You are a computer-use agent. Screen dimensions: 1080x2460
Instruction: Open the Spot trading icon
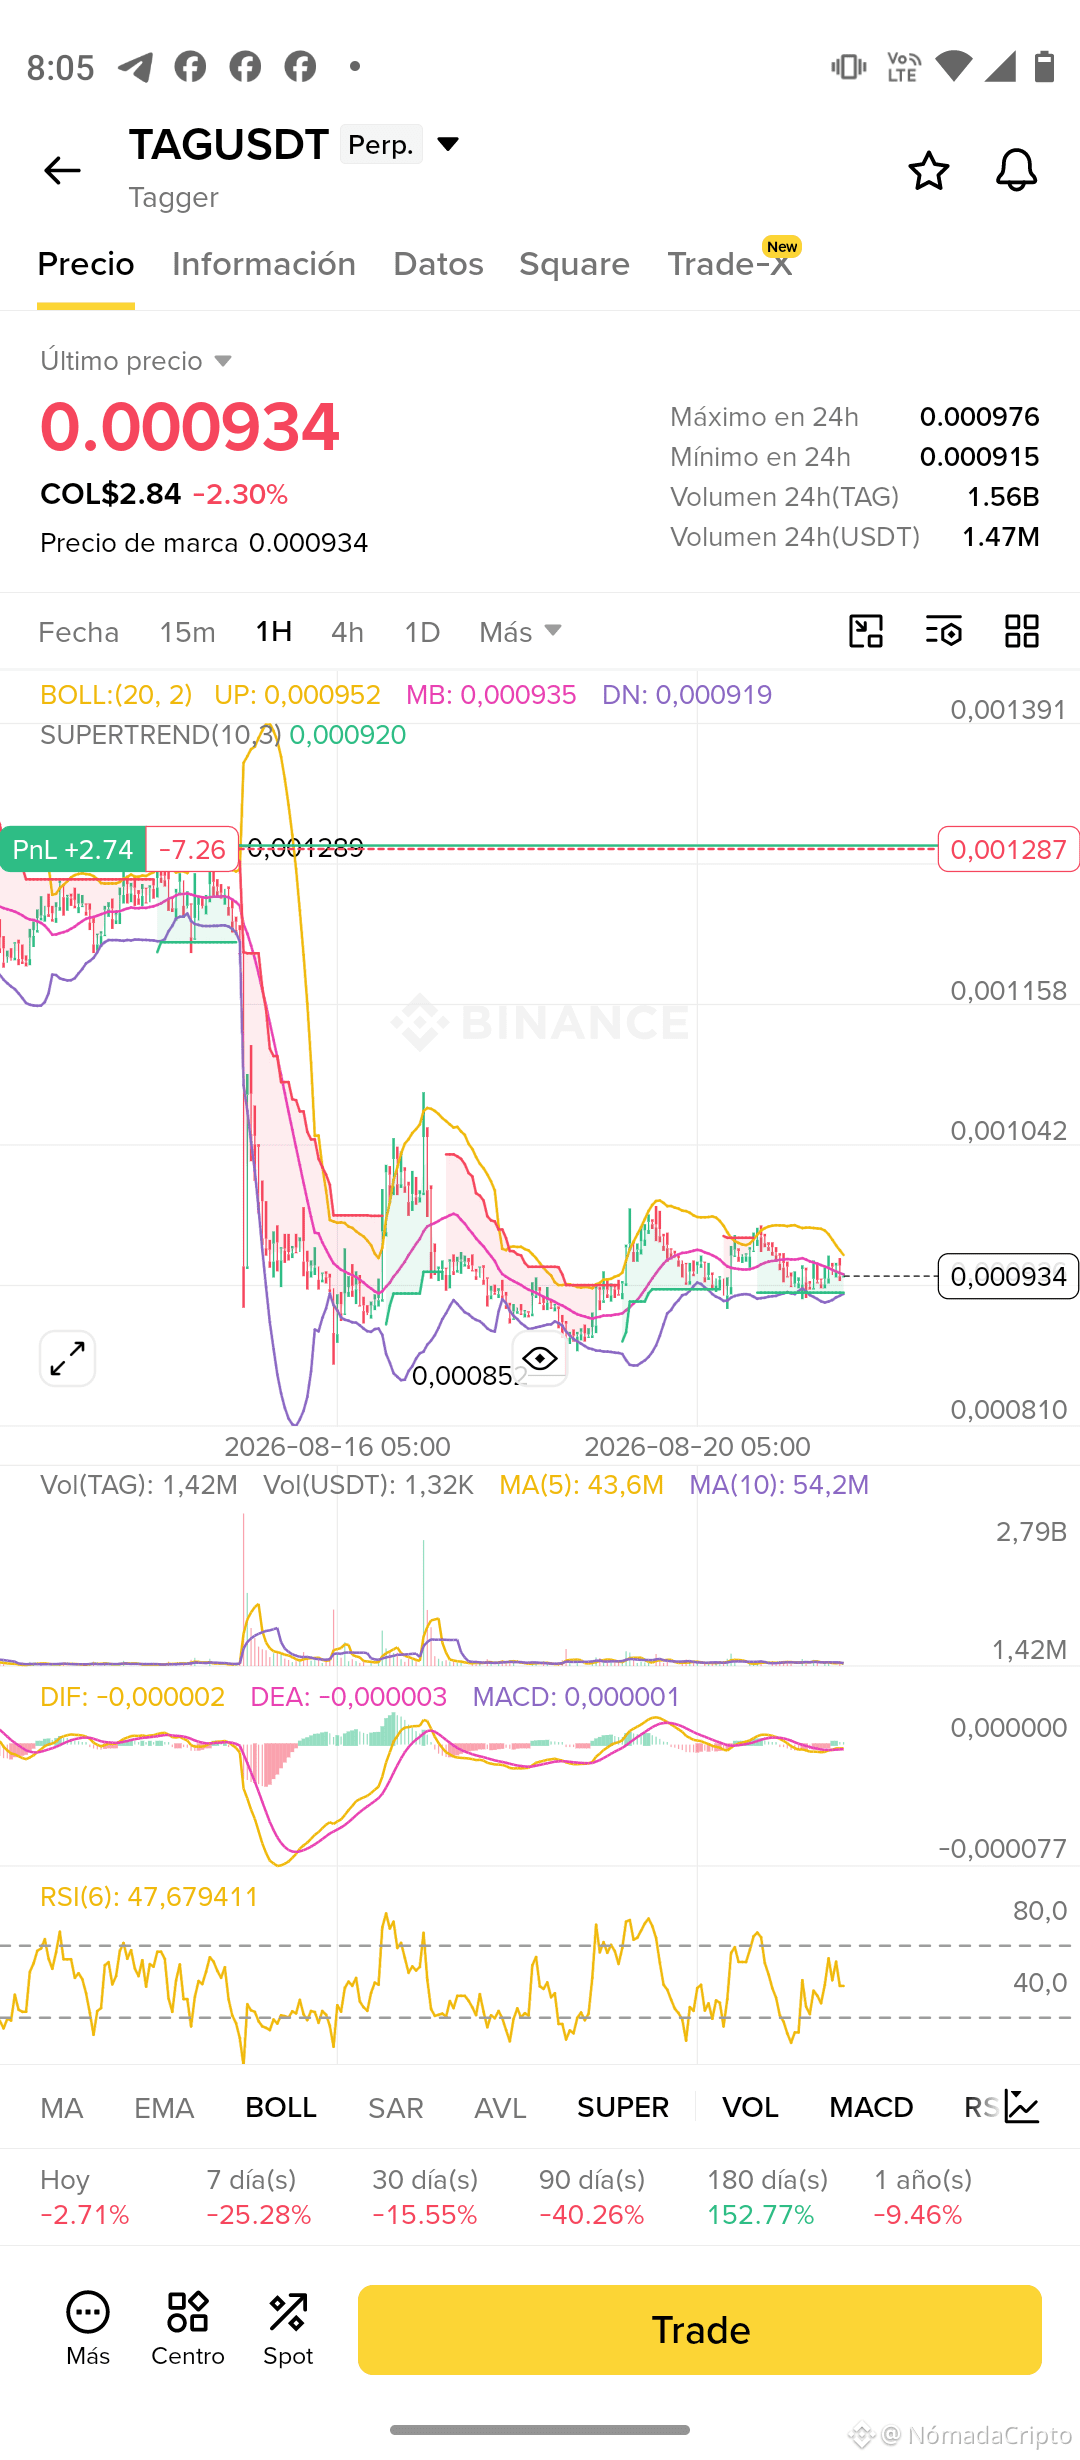[288, 2313]
